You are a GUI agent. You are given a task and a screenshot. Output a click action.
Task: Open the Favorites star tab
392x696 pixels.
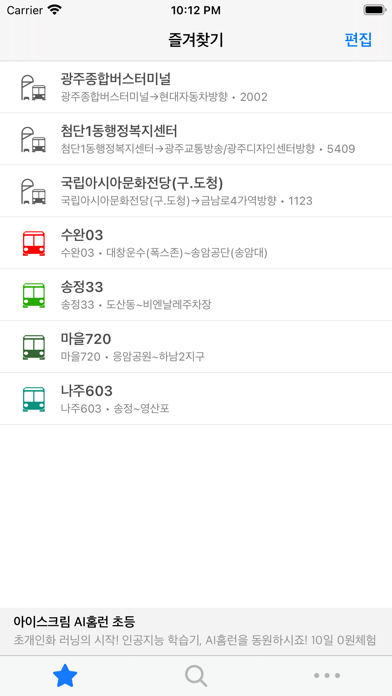(65, 676)
